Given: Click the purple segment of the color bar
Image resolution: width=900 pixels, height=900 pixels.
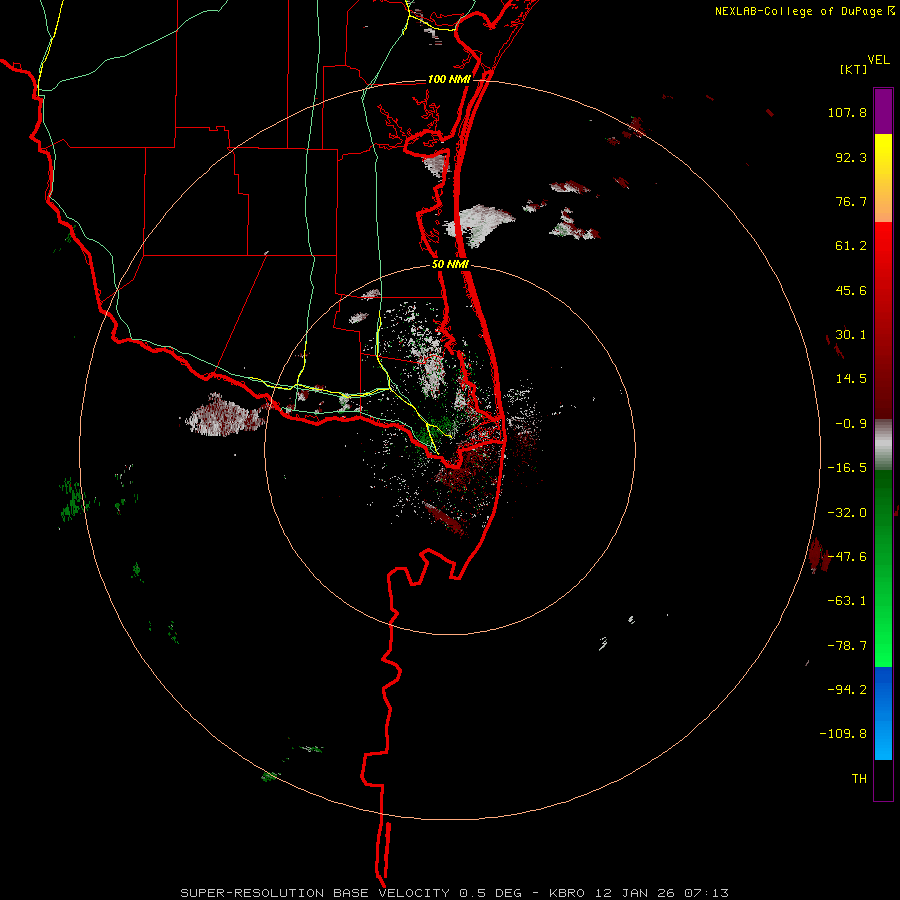Looking at the screenshot, I should click(883, 111).
